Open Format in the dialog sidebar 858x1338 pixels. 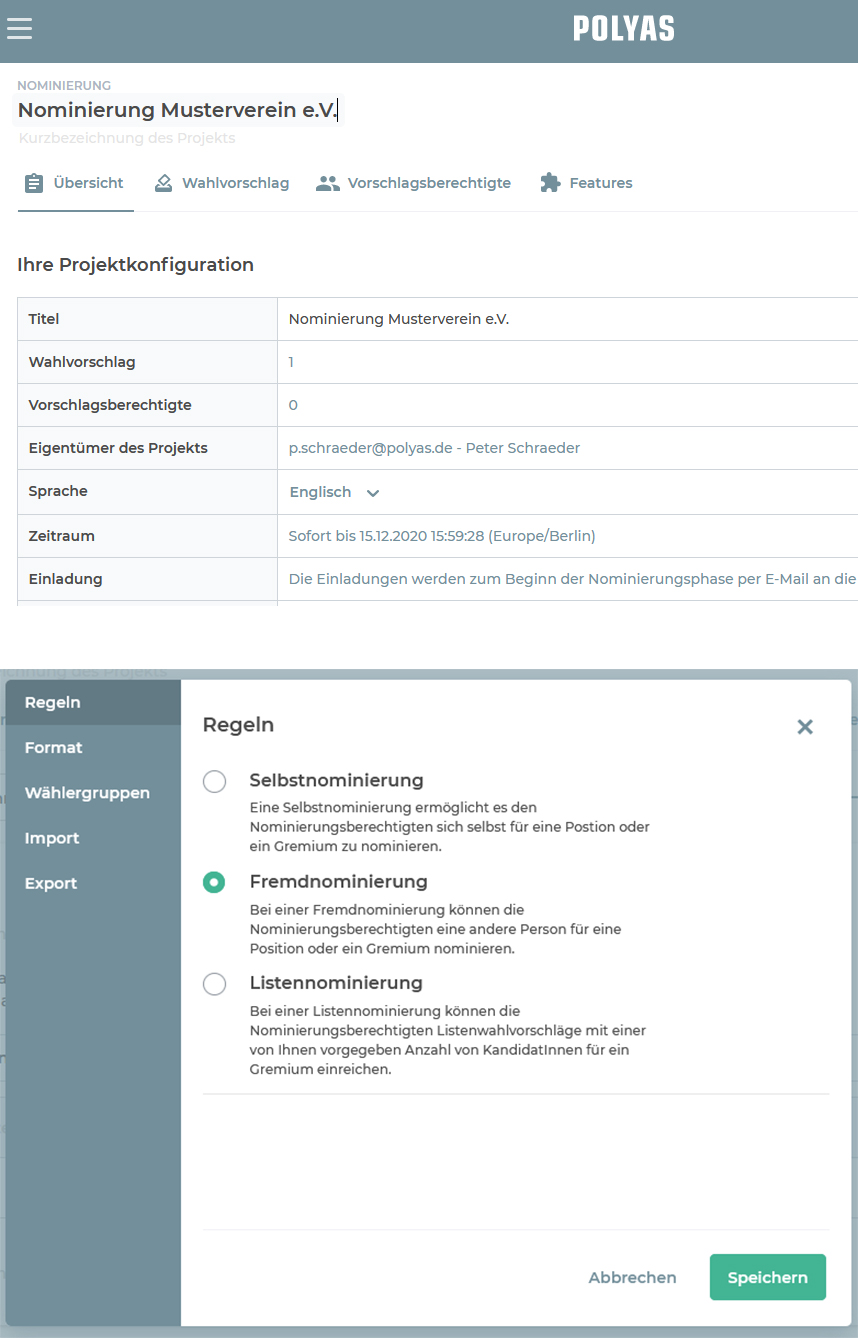click(93, 748)
